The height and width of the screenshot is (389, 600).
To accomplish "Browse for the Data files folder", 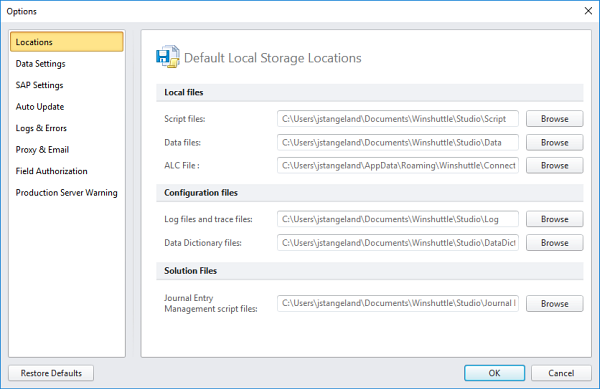I will 554,142.
